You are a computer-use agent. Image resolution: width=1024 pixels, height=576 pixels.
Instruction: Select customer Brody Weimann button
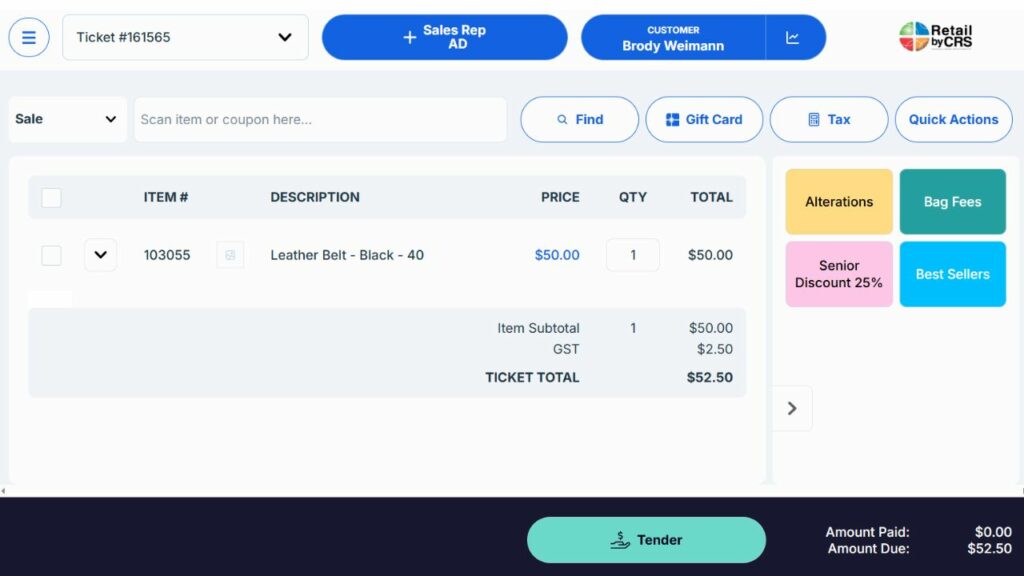click(673, 38)
